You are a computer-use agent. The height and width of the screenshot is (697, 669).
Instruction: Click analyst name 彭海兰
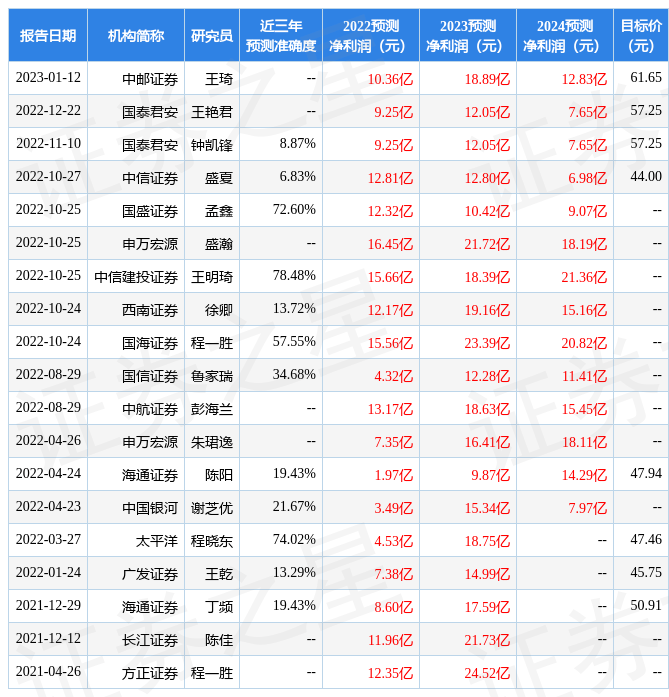tap(212, 409)
